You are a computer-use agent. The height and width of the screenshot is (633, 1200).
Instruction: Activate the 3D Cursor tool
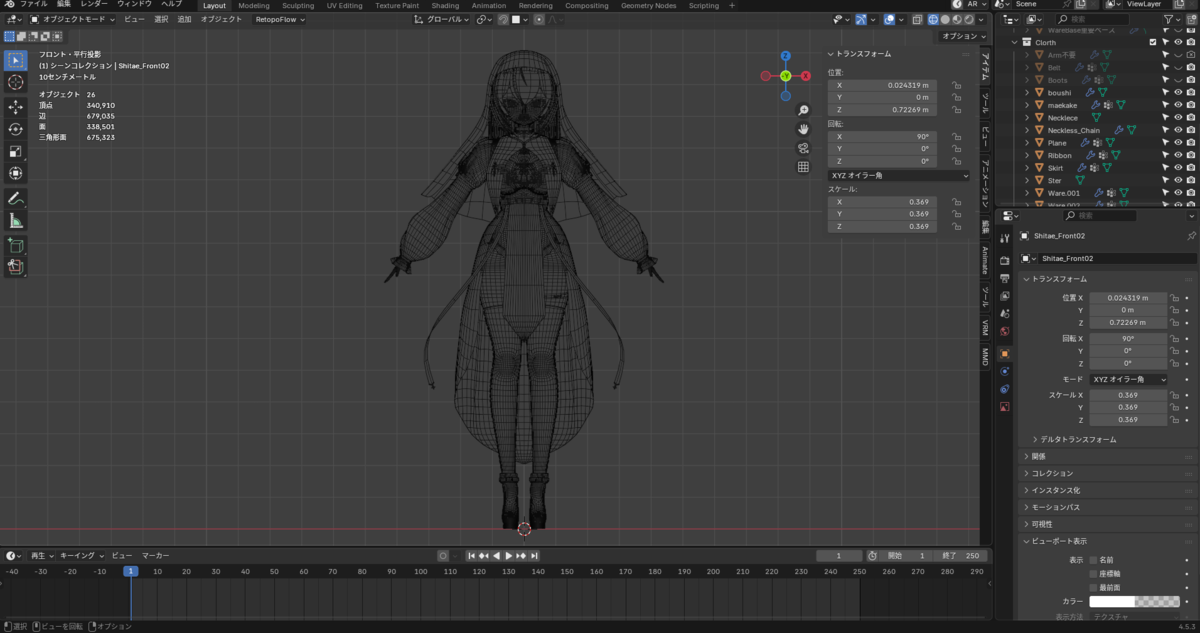pyautogui.click(x=16, y=82)
